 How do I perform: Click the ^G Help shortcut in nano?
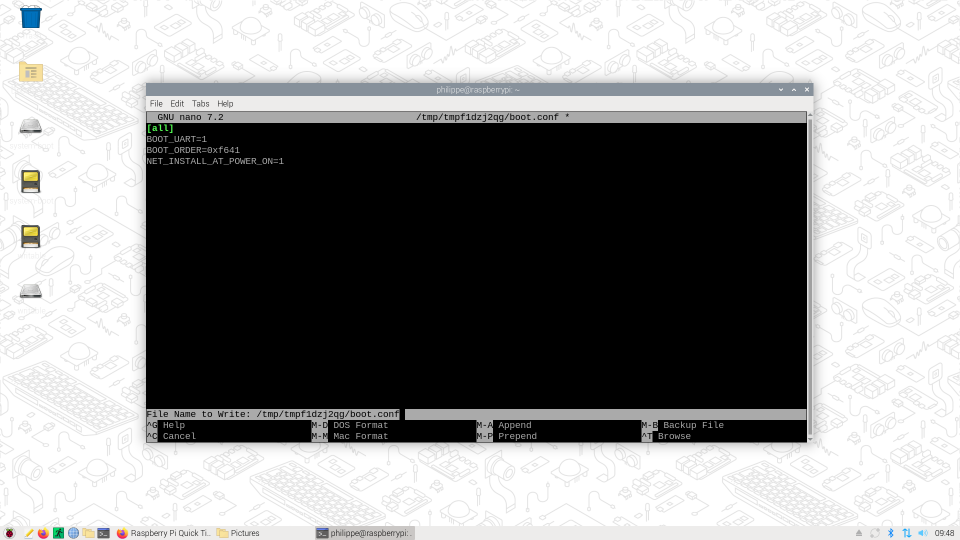click(166, 426)
